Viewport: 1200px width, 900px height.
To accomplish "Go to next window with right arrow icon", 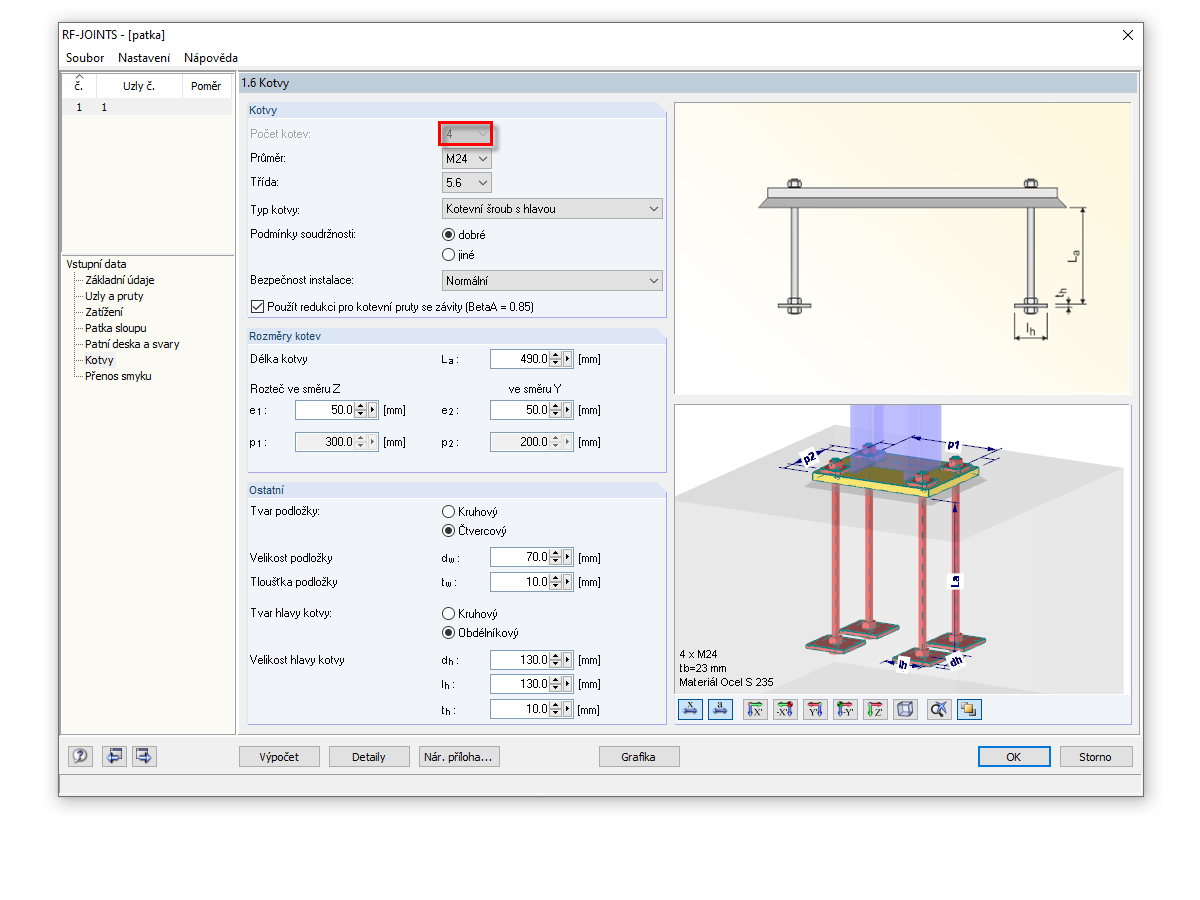I will (144, 756).
